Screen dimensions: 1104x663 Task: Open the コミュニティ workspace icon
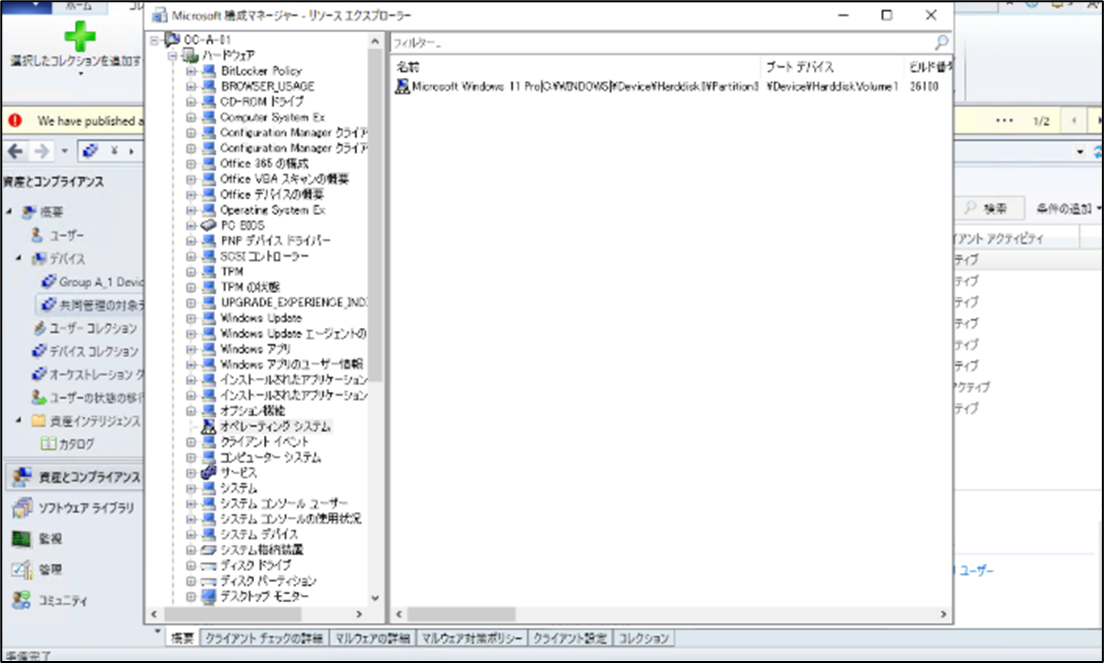[22, 600]
